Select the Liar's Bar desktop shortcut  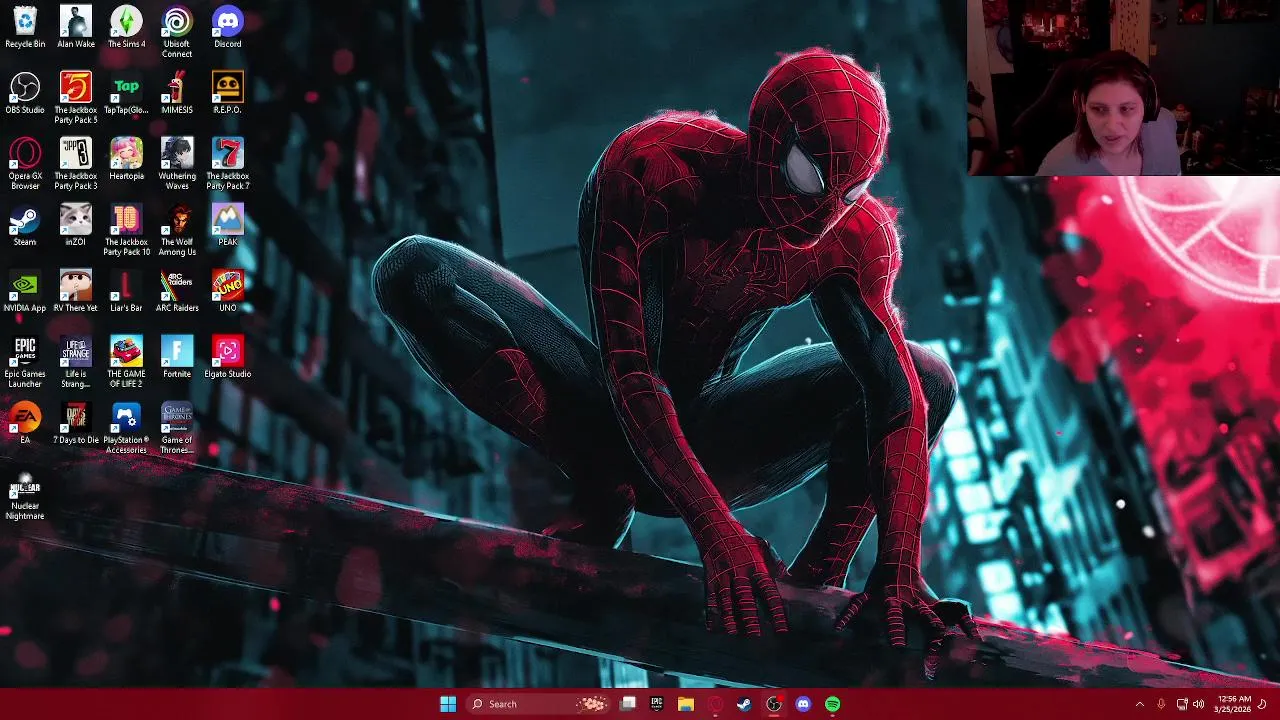coord(126,291)
